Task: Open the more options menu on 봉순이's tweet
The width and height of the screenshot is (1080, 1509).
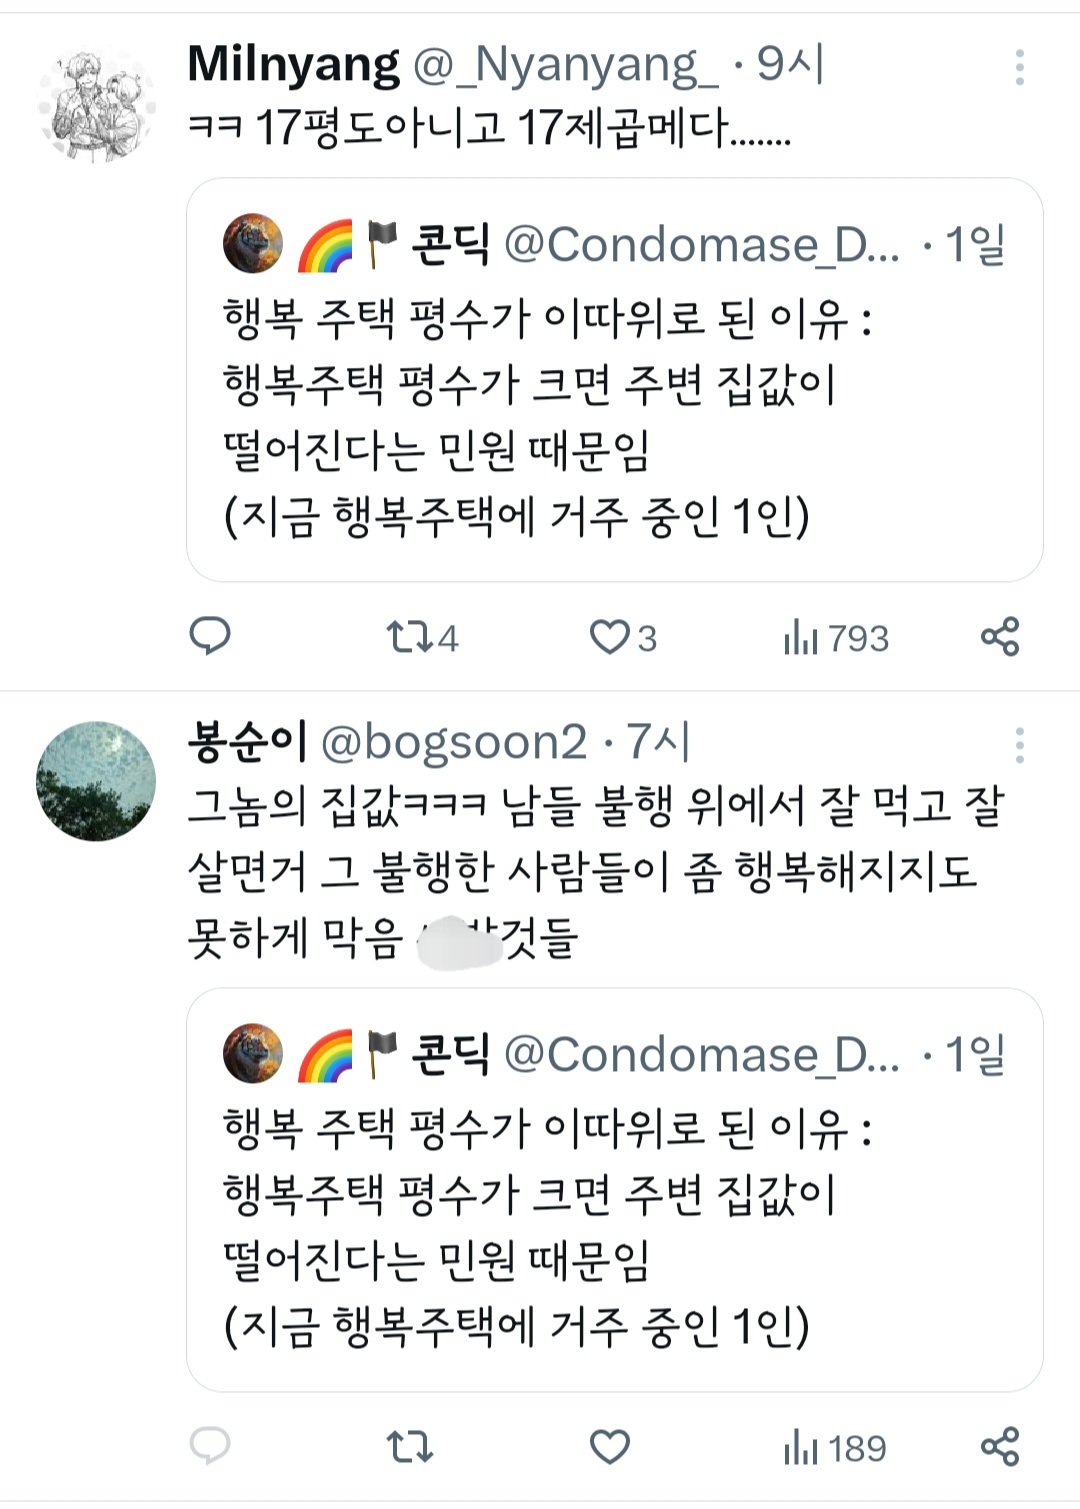Action: click(x=1022, y=744)
